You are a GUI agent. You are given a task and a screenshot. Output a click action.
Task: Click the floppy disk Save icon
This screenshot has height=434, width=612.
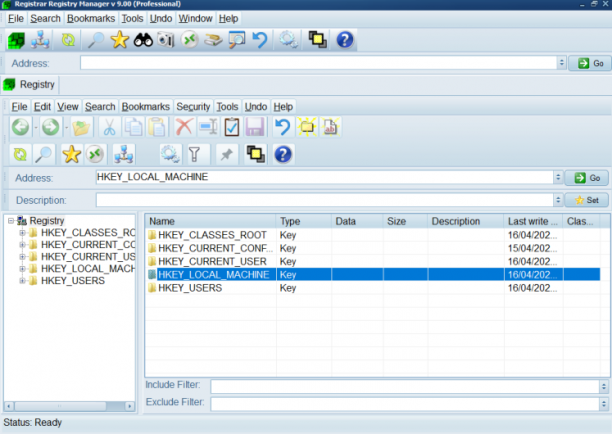[x=255, y=127]
